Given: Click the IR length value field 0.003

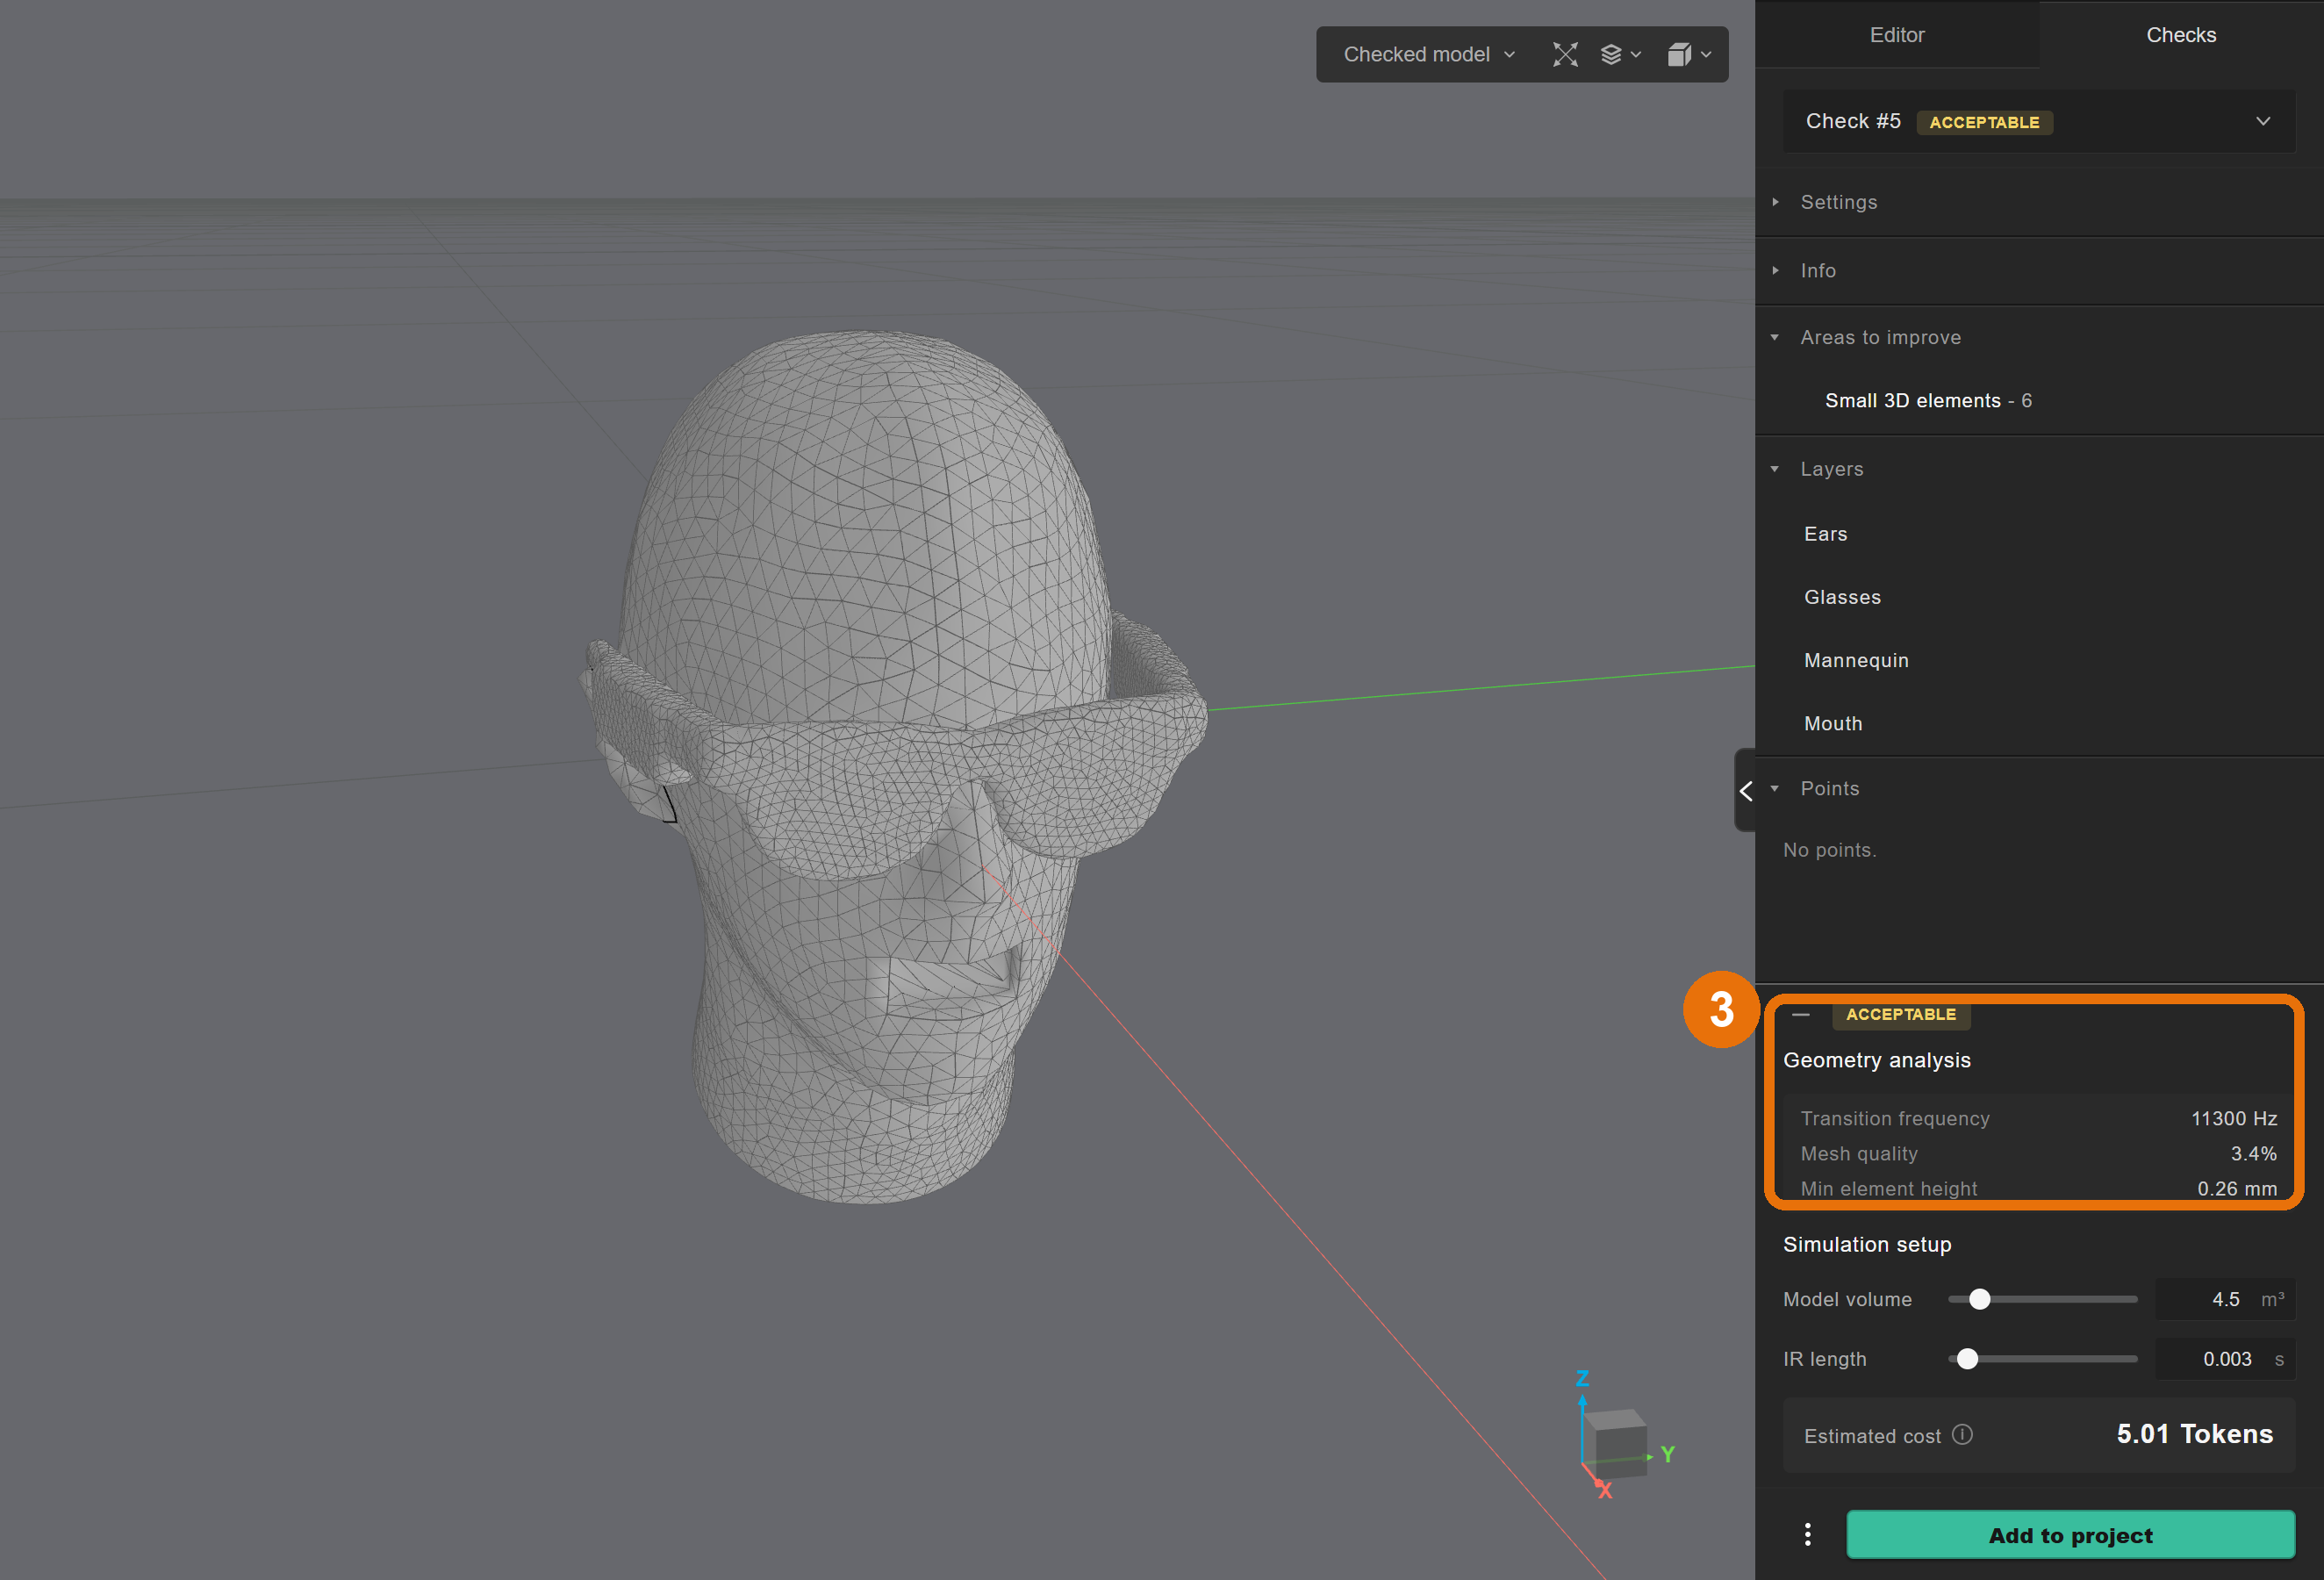Looking at the screenshot, I should [2224, 1358].
